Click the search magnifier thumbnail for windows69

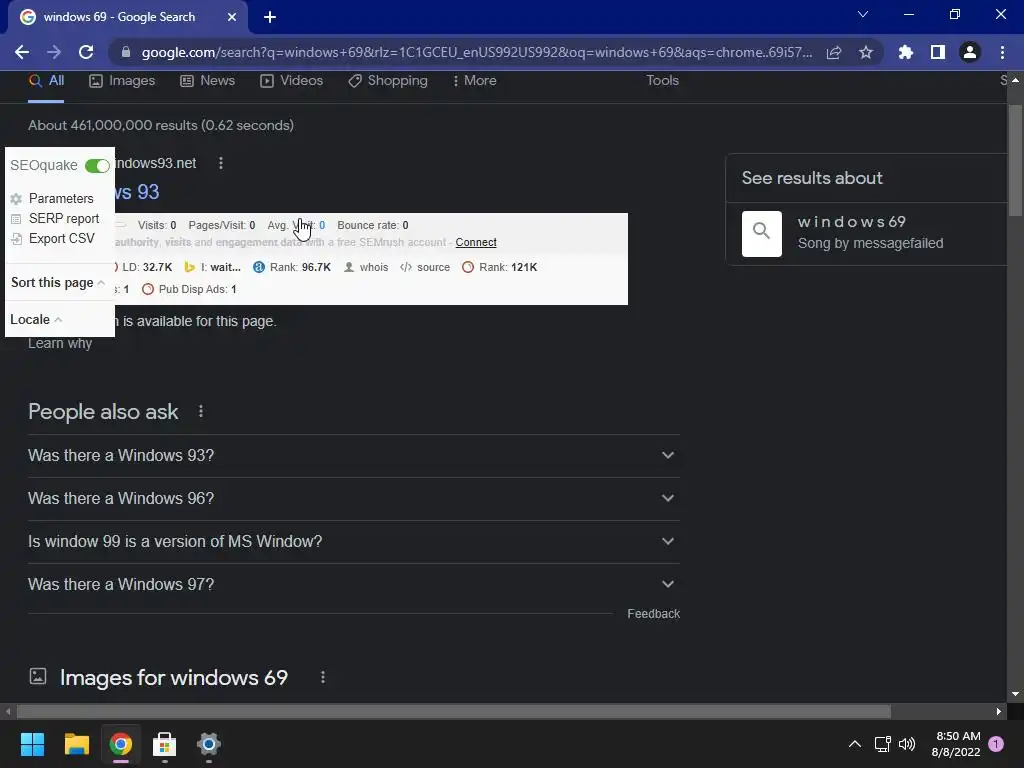coord(761,234)
